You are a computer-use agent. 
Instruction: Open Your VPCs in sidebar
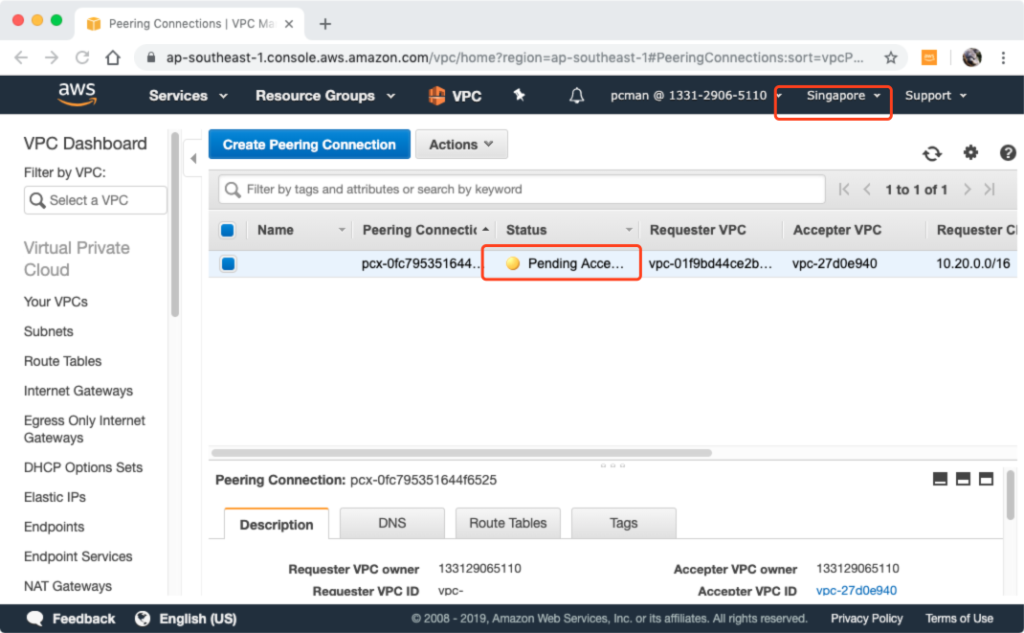click(x=56, y=302)
